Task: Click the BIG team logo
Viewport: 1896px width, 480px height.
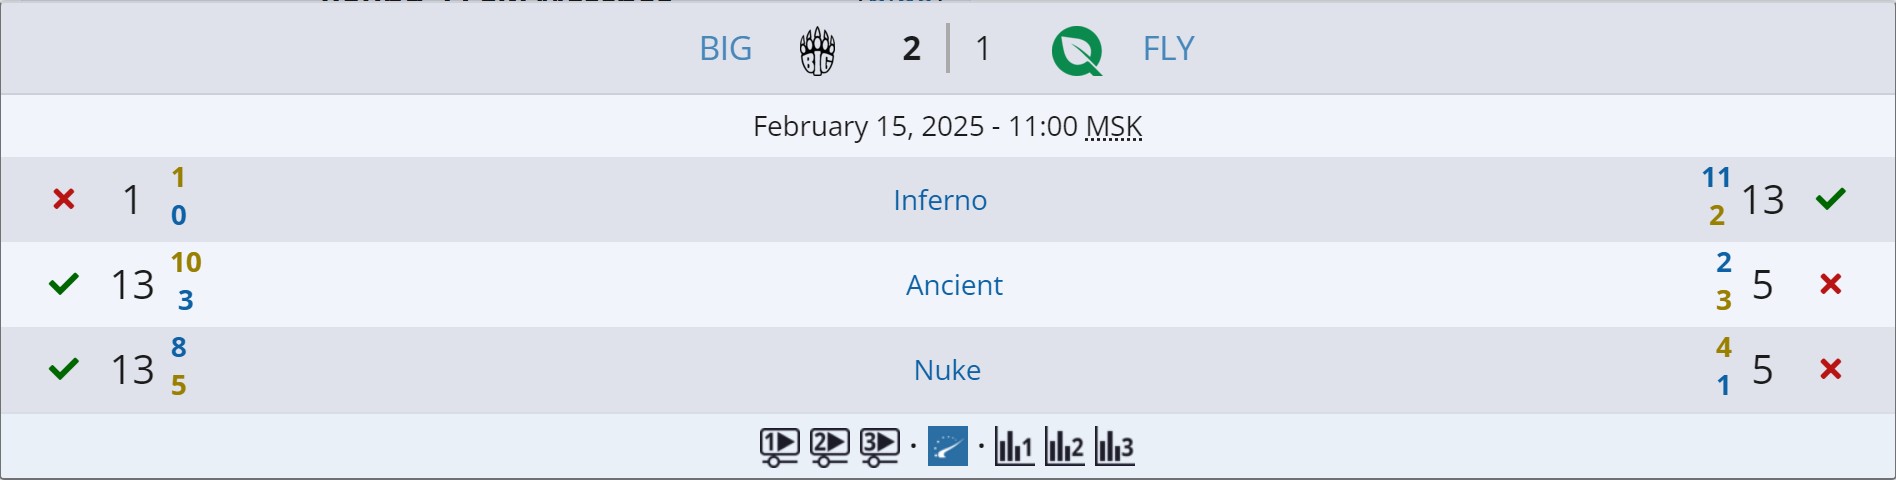Action: click(x=817, y=50)
